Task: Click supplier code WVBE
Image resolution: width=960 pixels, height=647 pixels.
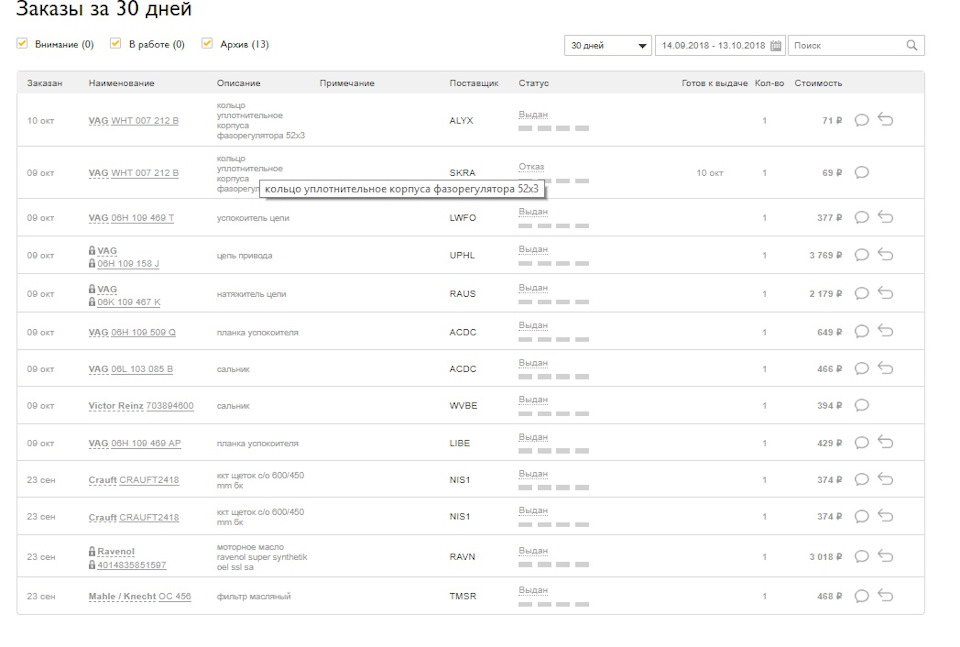Action: [463, 406]
